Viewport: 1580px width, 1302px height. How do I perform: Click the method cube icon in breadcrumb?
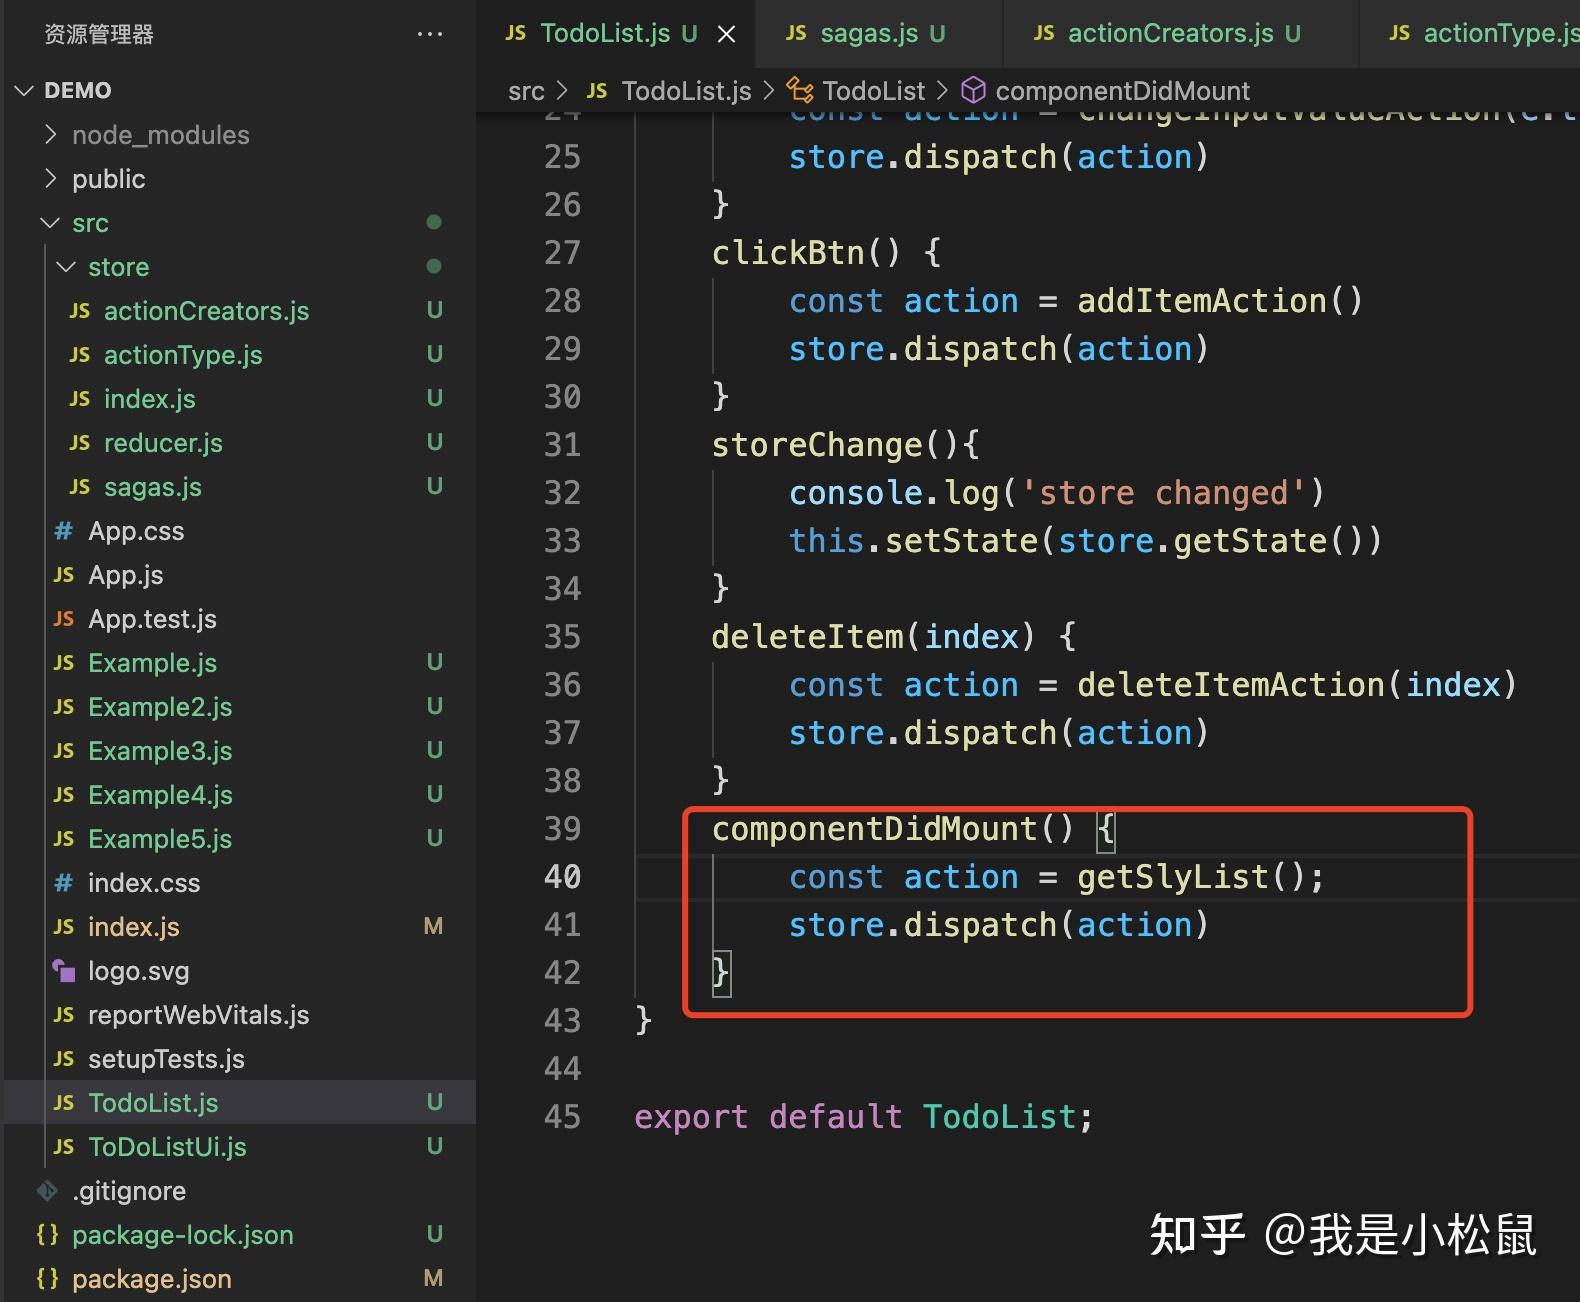pyautogui.click(x=973, y=91)
